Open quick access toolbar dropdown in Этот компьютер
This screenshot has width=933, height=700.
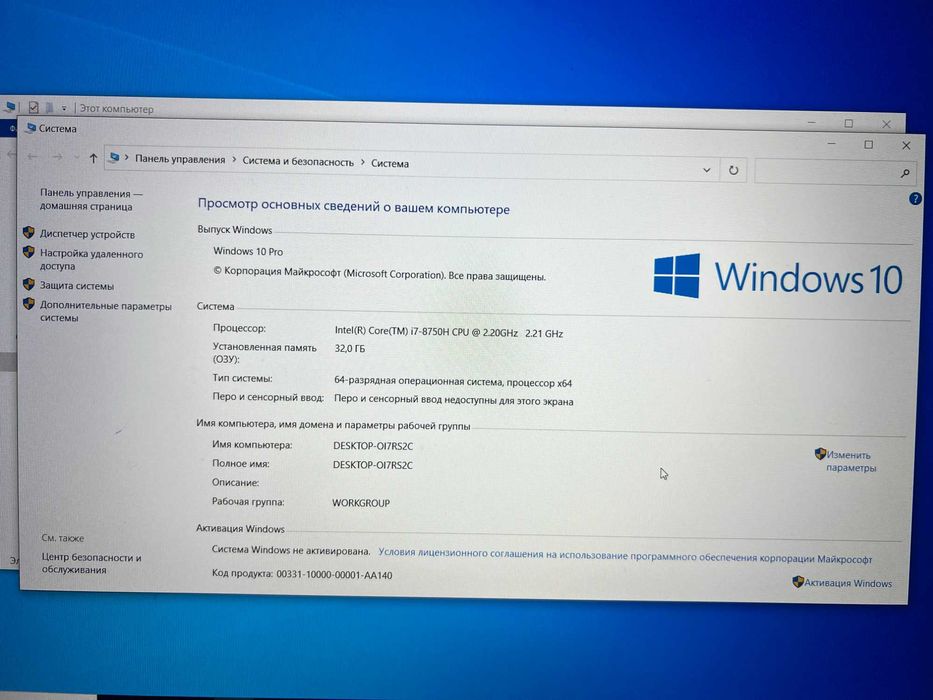point(64,108)
